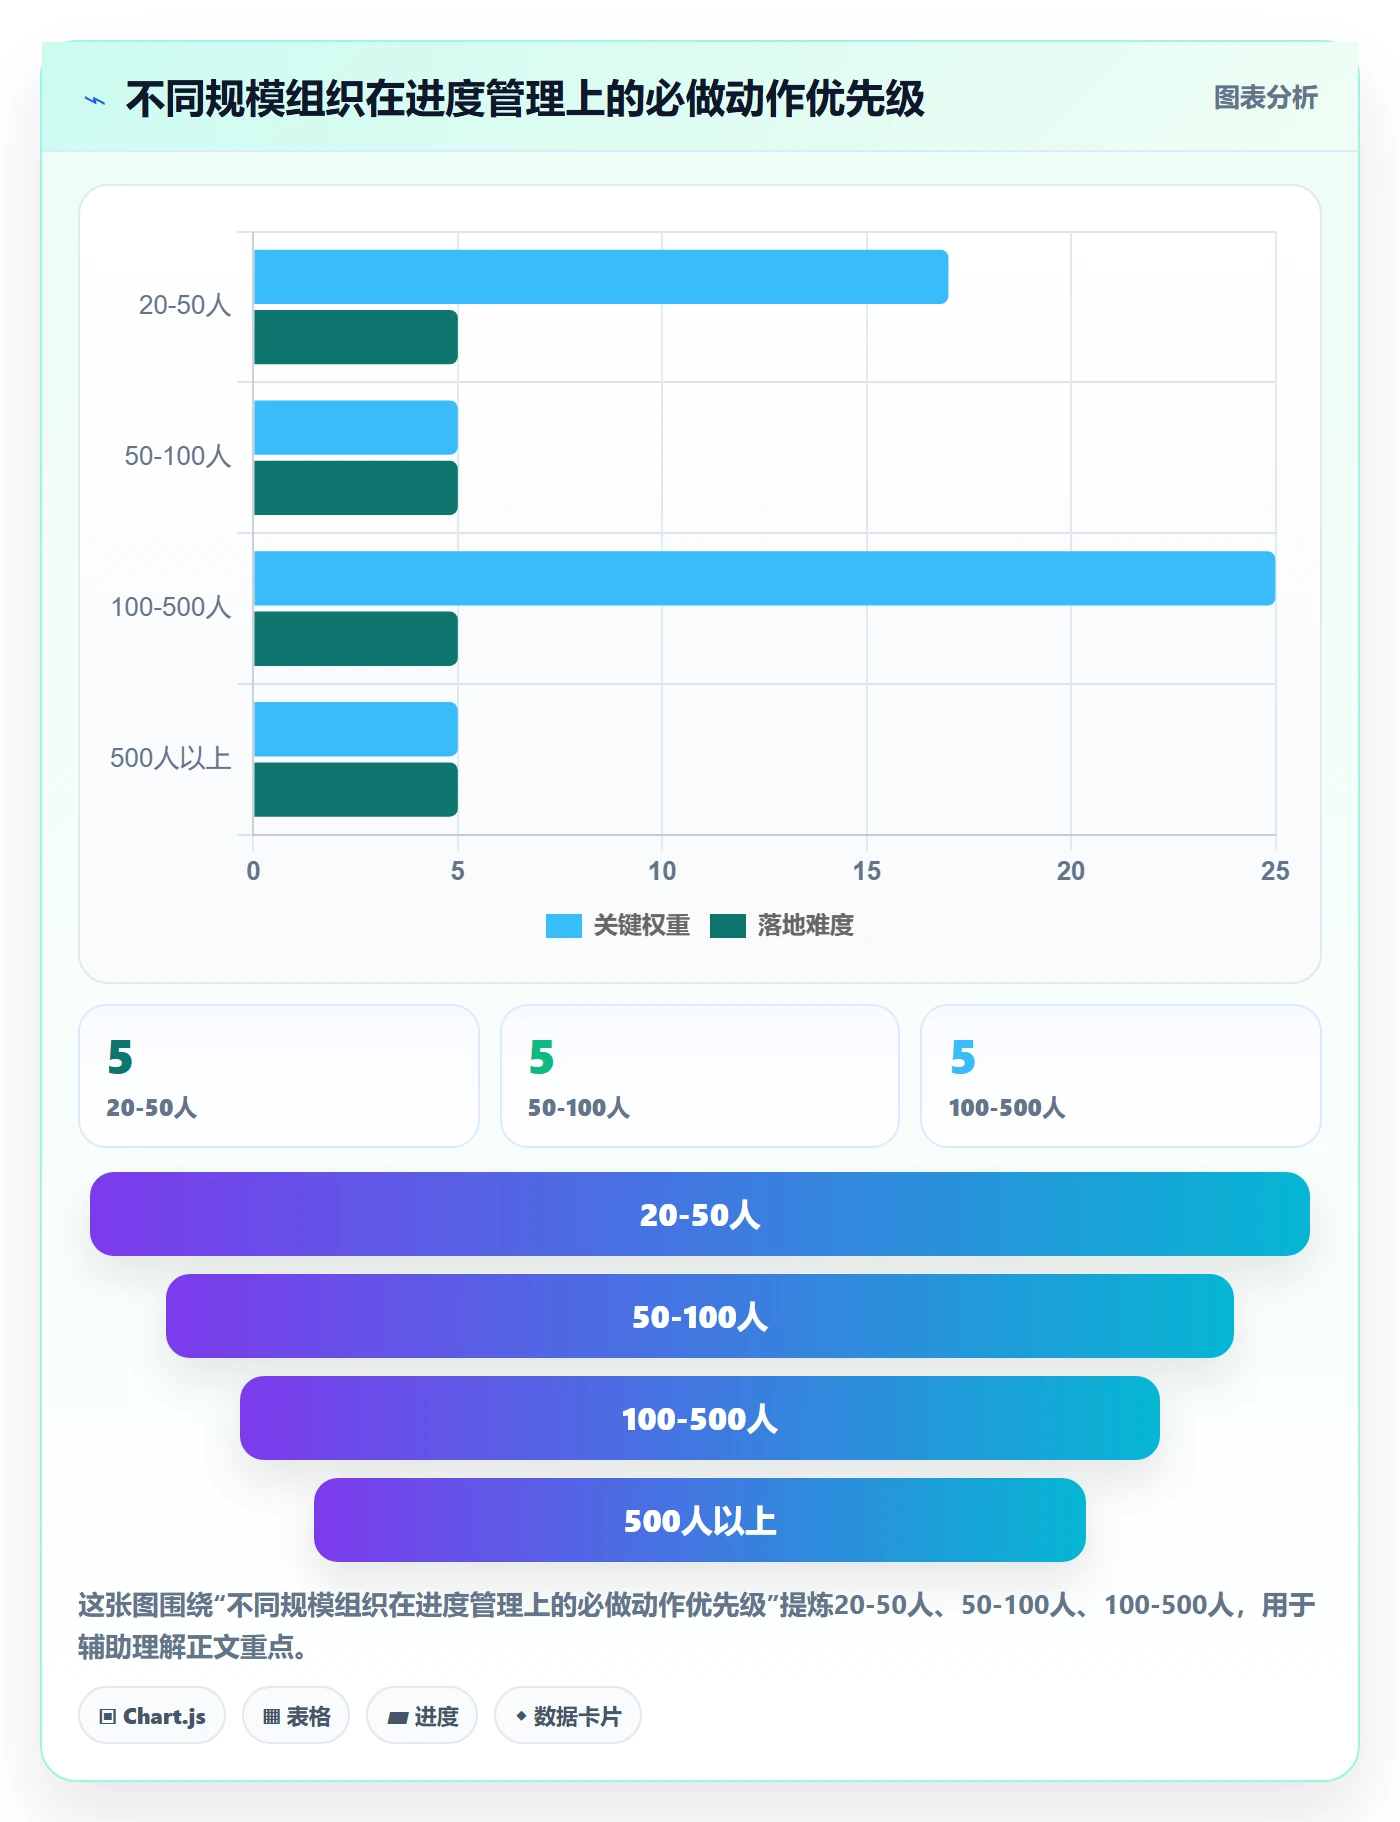Click the 100-500人 y-axis label
Screen dimensions: 1400x1822
point(171,607)
